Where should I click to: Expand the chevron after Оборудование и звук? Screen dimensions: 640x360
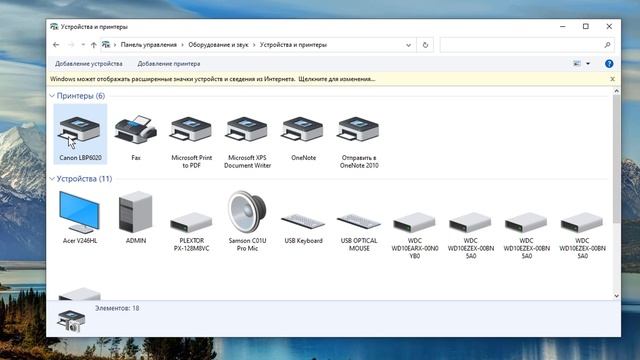(254, 45)
